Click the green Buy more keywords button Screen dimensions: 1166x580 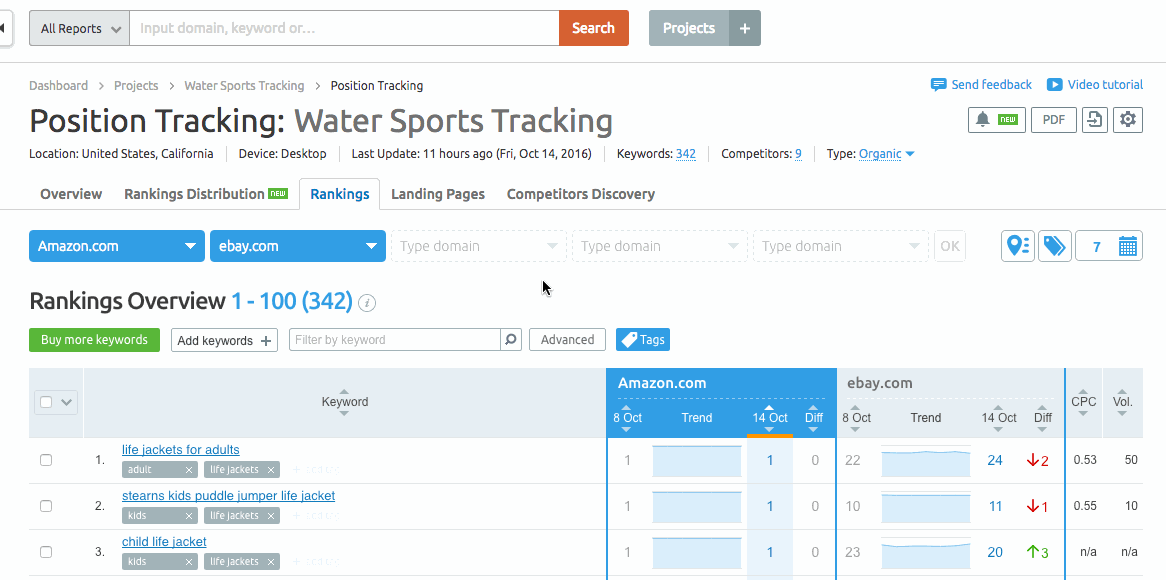(94, 340)
